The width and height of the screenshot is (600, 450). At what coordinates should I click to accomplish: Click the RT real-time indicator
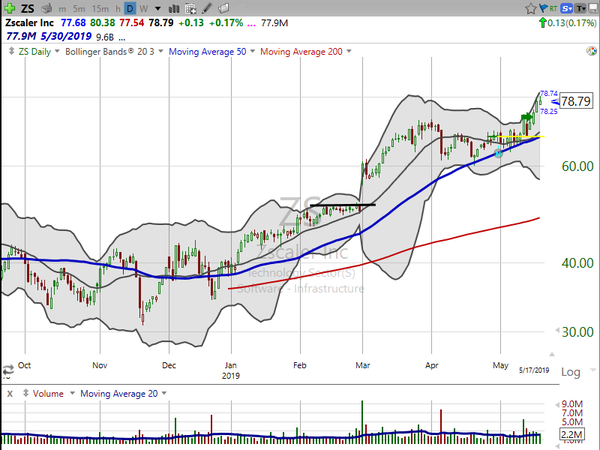(553, 8)
